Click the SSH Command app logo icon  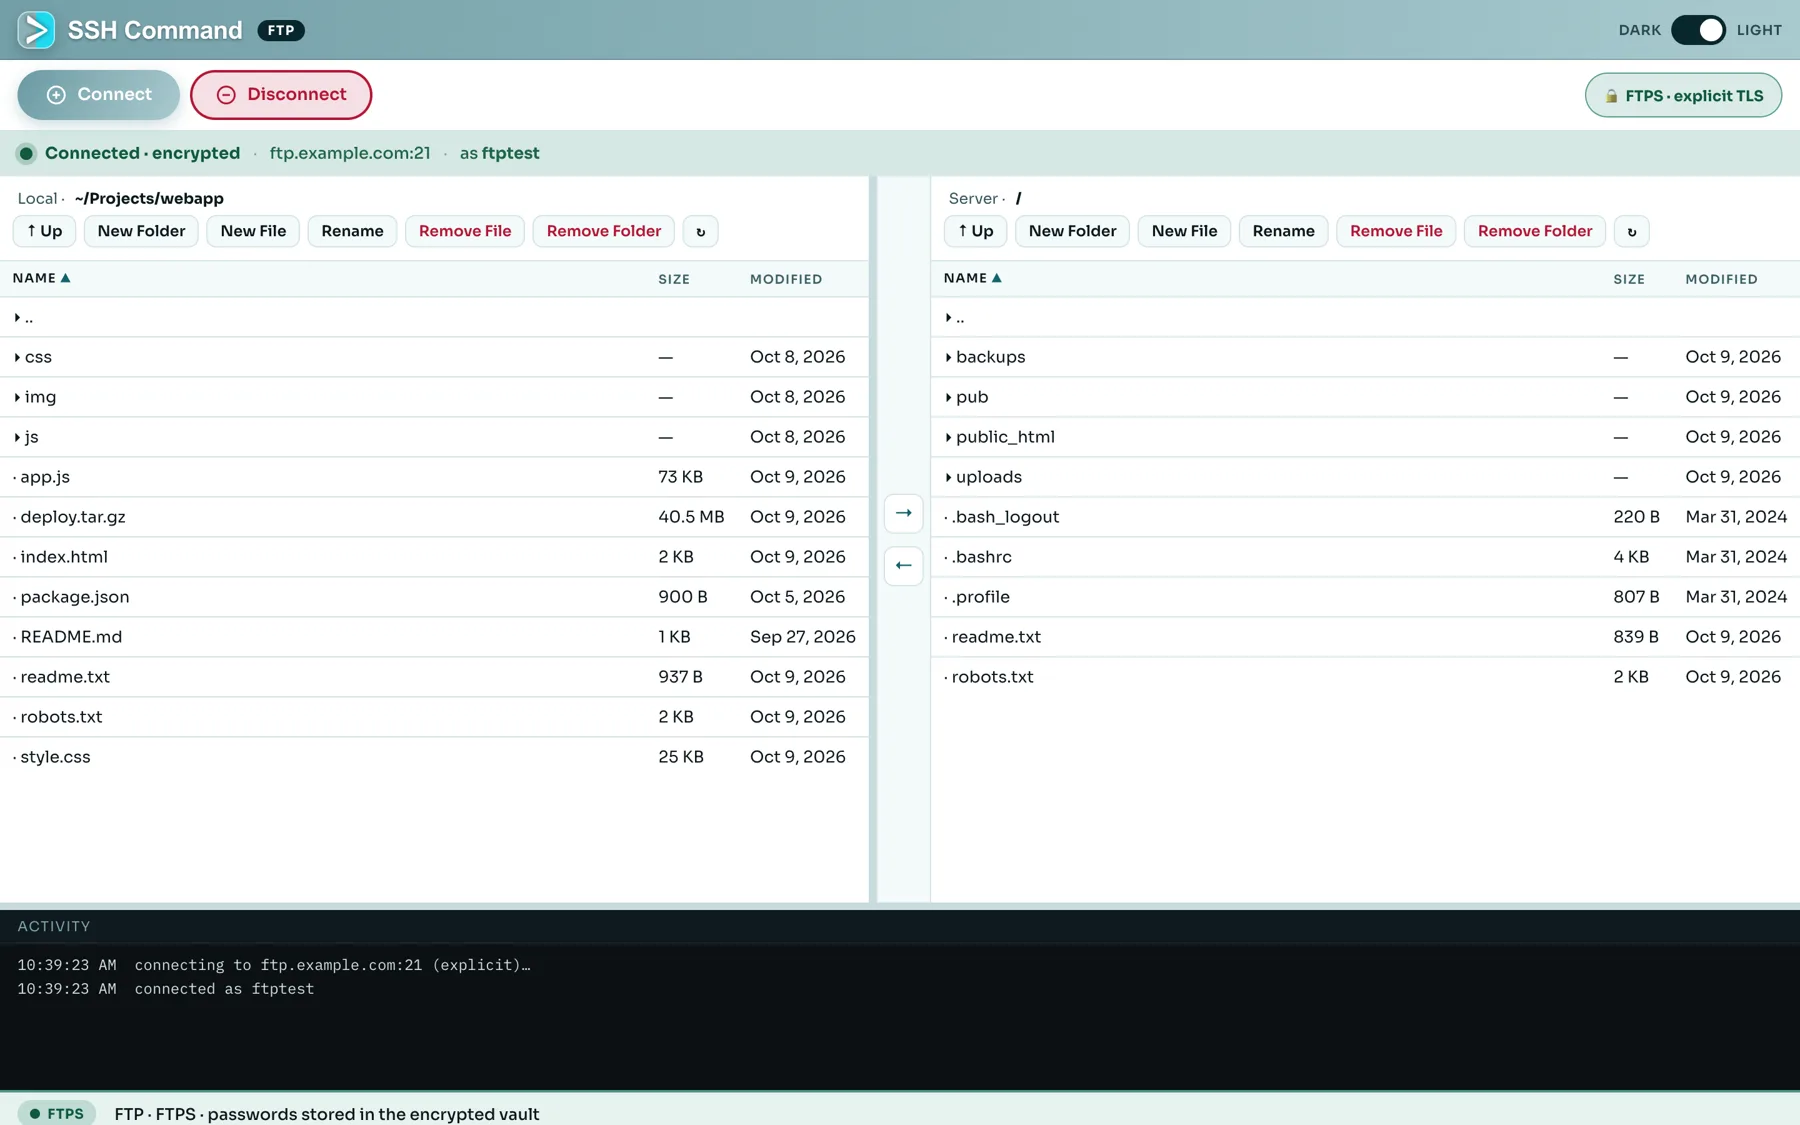click(37, 30)
